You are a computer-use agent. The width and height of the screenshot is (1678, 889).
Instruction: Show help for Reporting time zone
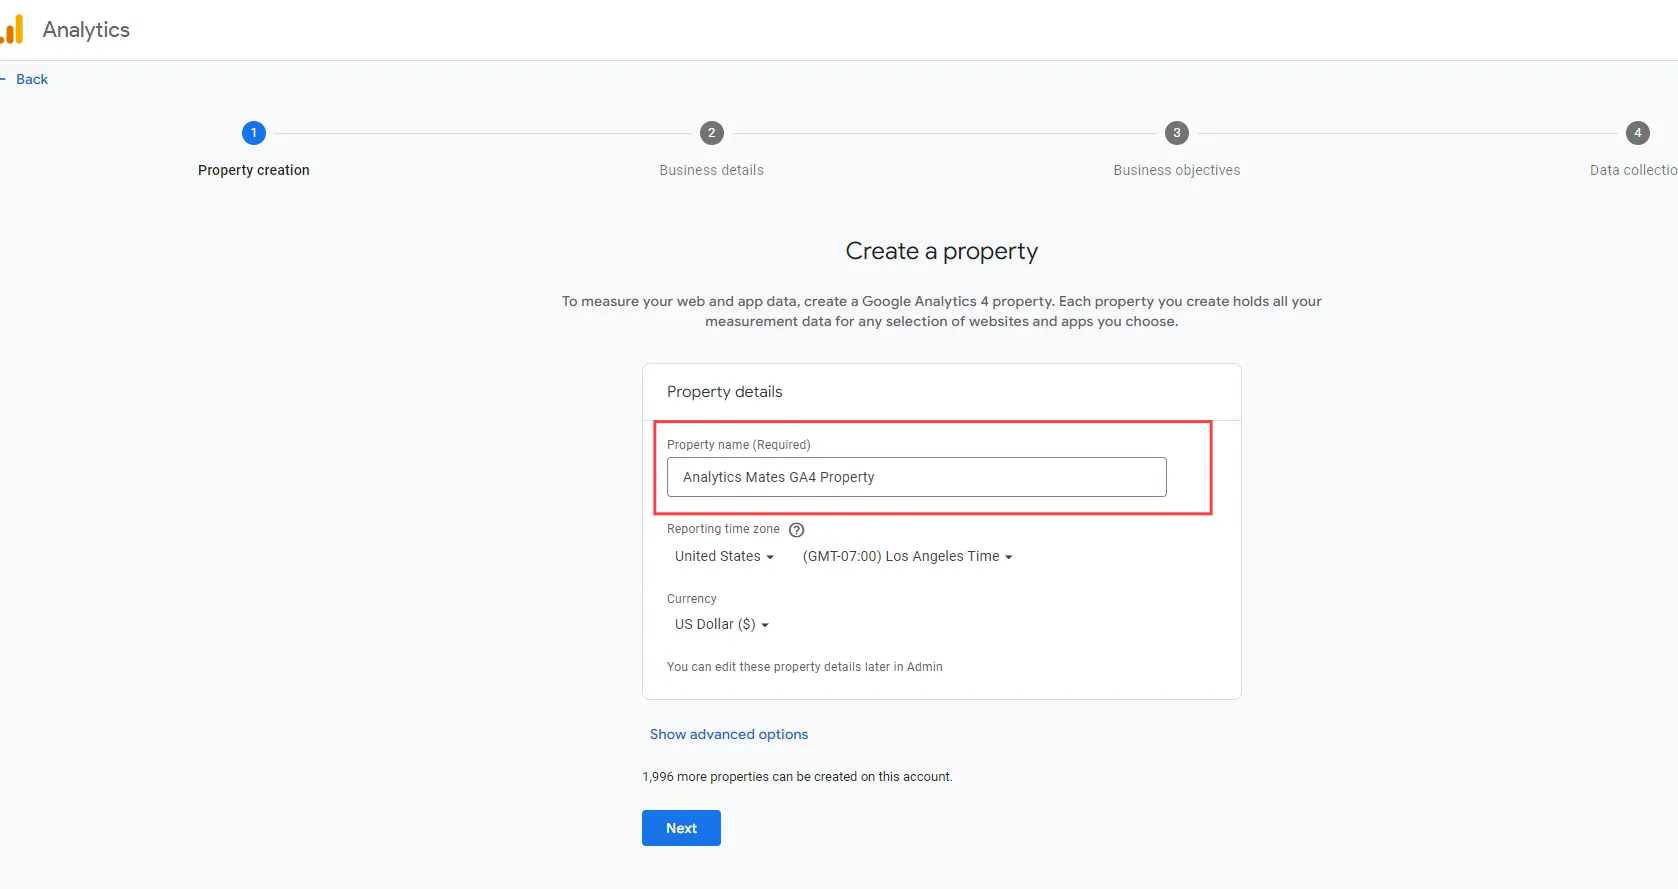coord(797,530)
